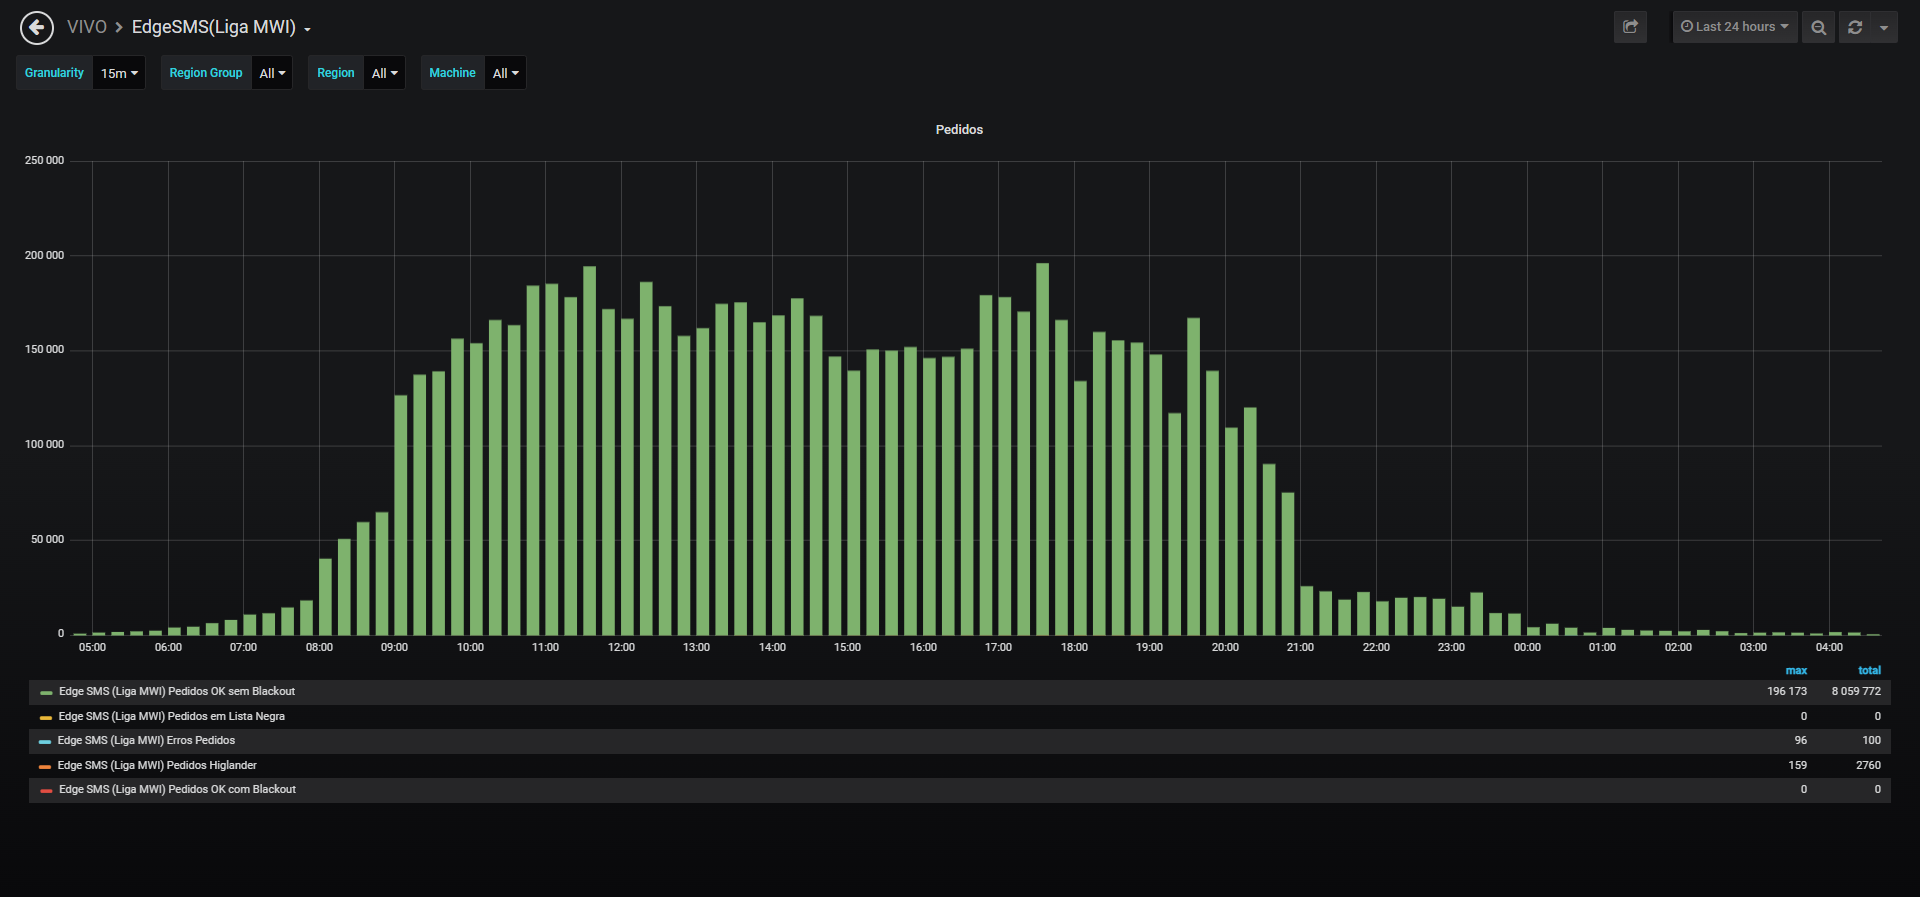Toggle the Pedidos OK sem Blackout series
Image resolution: width=1920 pixels, height=897 pixels.
(x=177, y=692)
